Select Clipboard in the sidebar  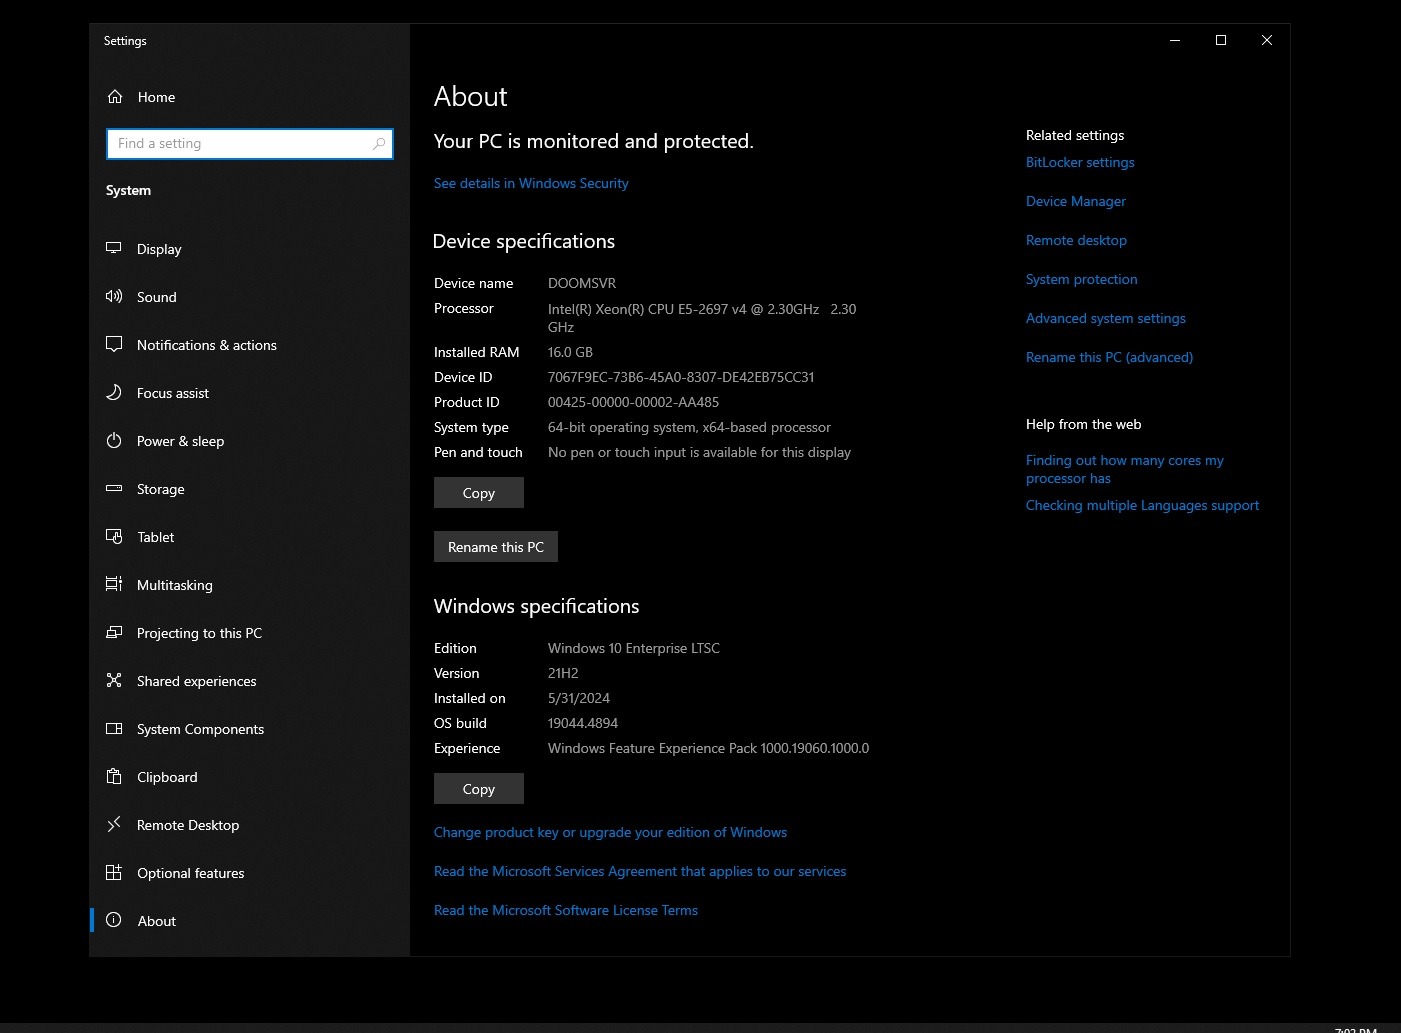250,777
